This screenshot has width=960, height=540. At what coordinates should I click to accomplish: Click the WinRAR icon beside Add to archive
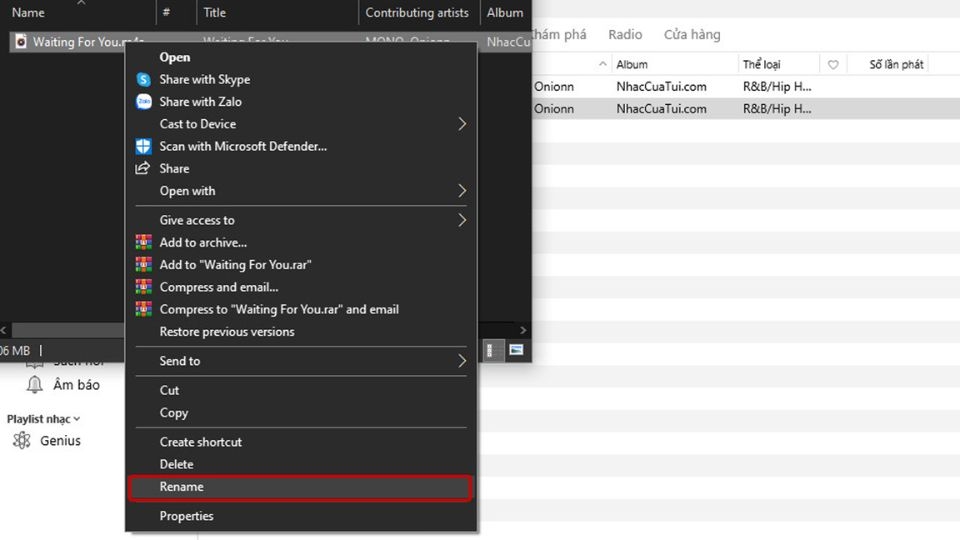pyautogui.click(x=143, y=242)
